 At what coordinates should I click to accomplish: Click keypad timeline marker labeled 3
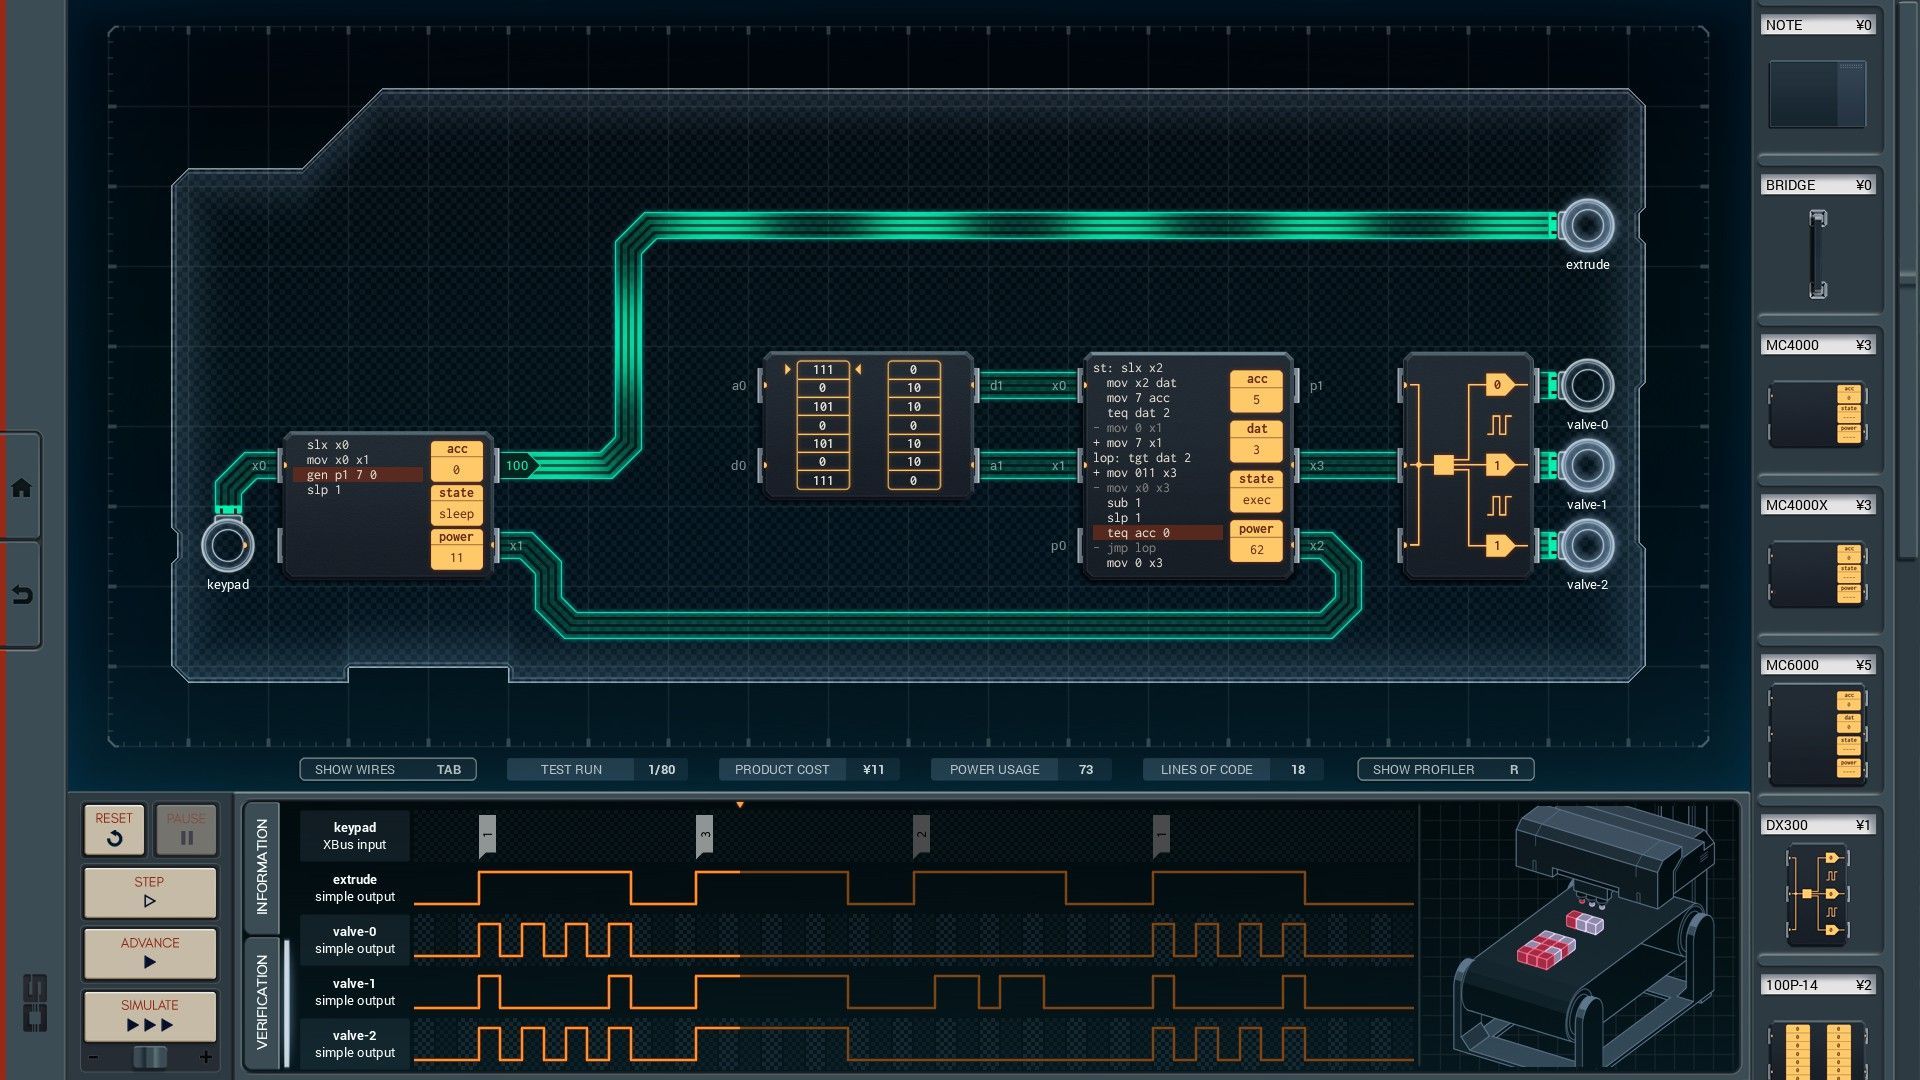point(704,835)
